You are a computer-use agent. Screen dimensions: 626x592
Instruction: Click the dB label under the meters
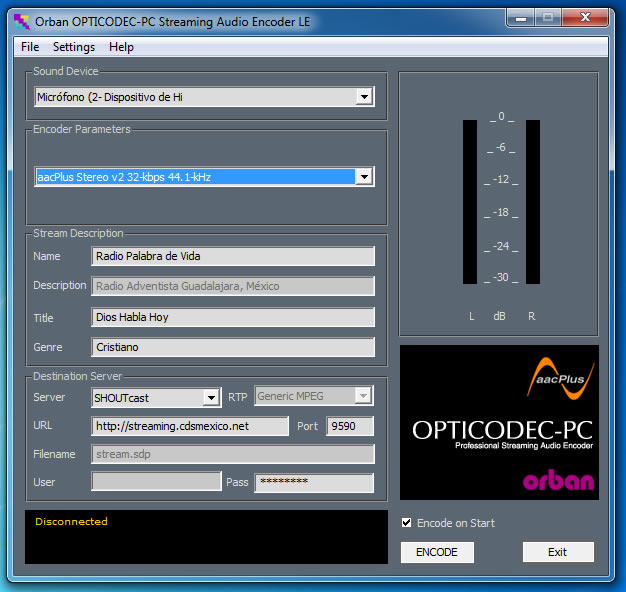[499, 316]
